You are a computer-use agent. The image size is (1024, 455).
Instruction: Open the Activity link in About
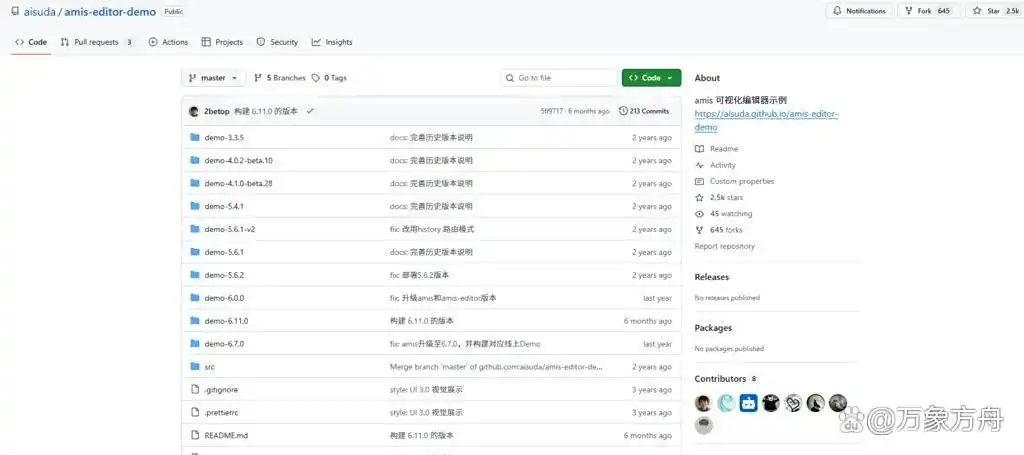(x=715, y=165)
